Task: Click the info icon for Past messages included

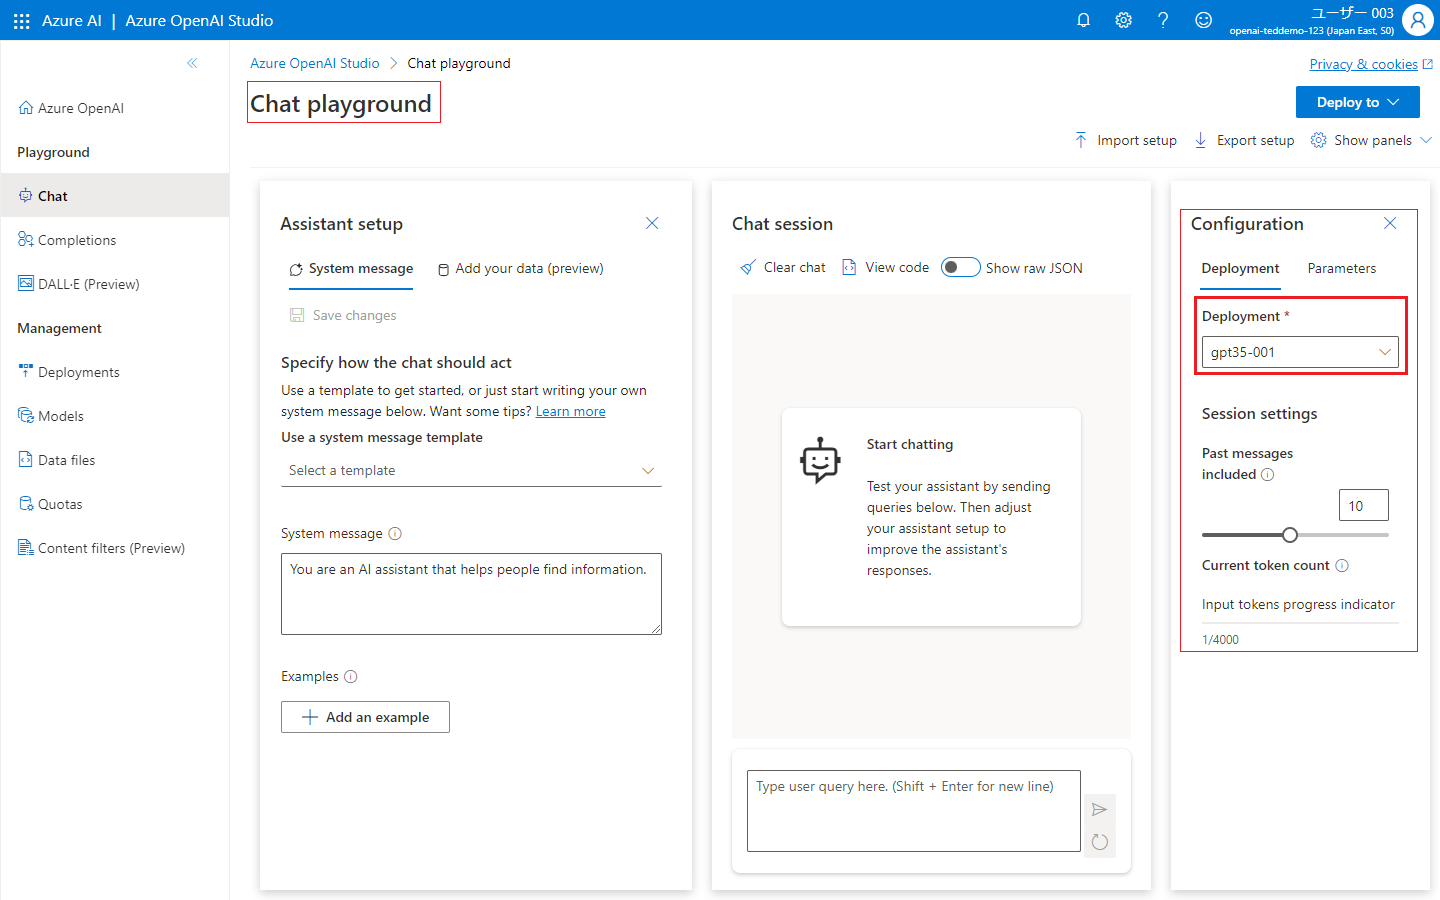Action: (x=1268, y=474)
